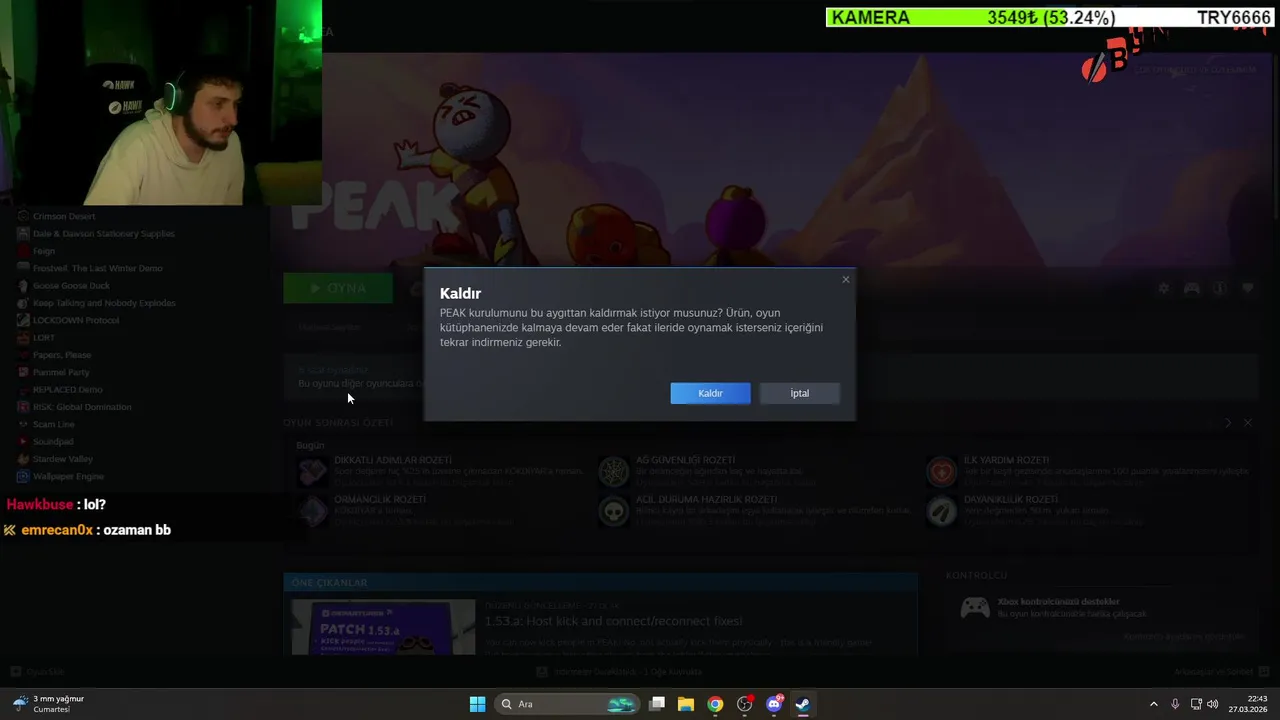1280x720 pixels.
Task: Select RISK: Global Domination entry
Action: 82,407
